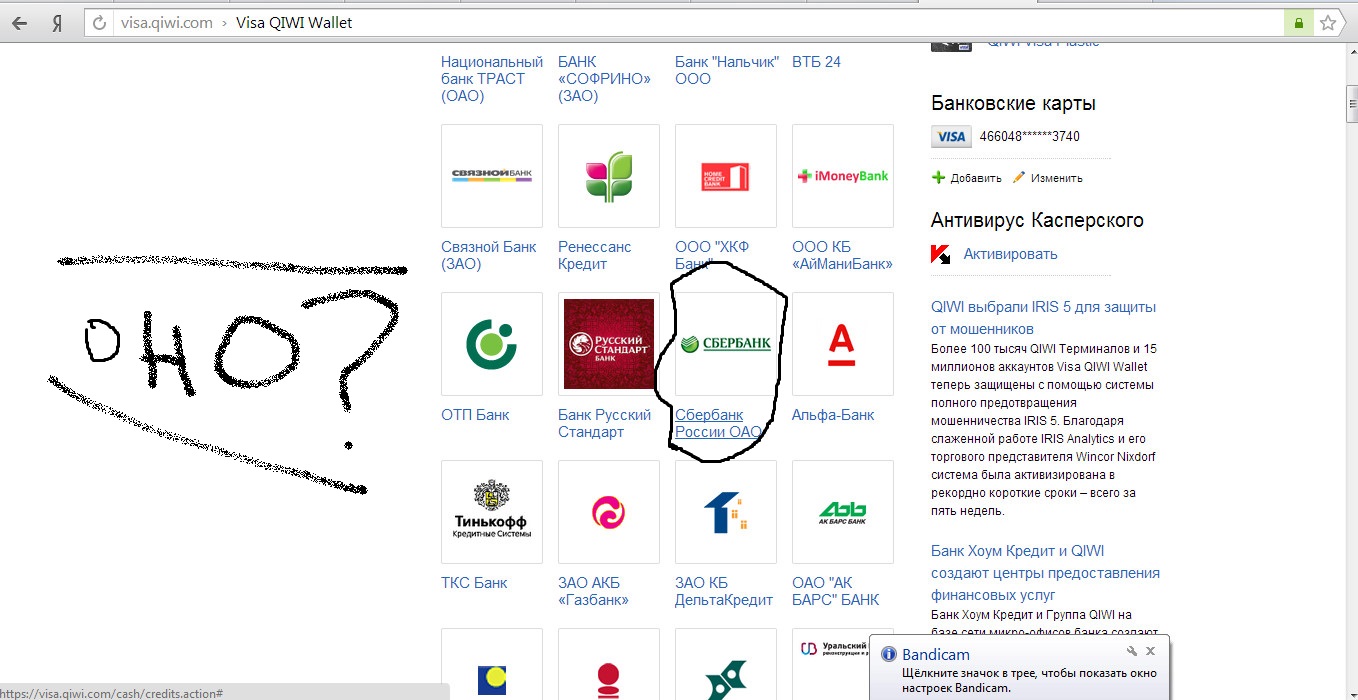Open Связной Банк logo tile
The height and width of the screenshot is (700, 1358).
tap(492, 176)
